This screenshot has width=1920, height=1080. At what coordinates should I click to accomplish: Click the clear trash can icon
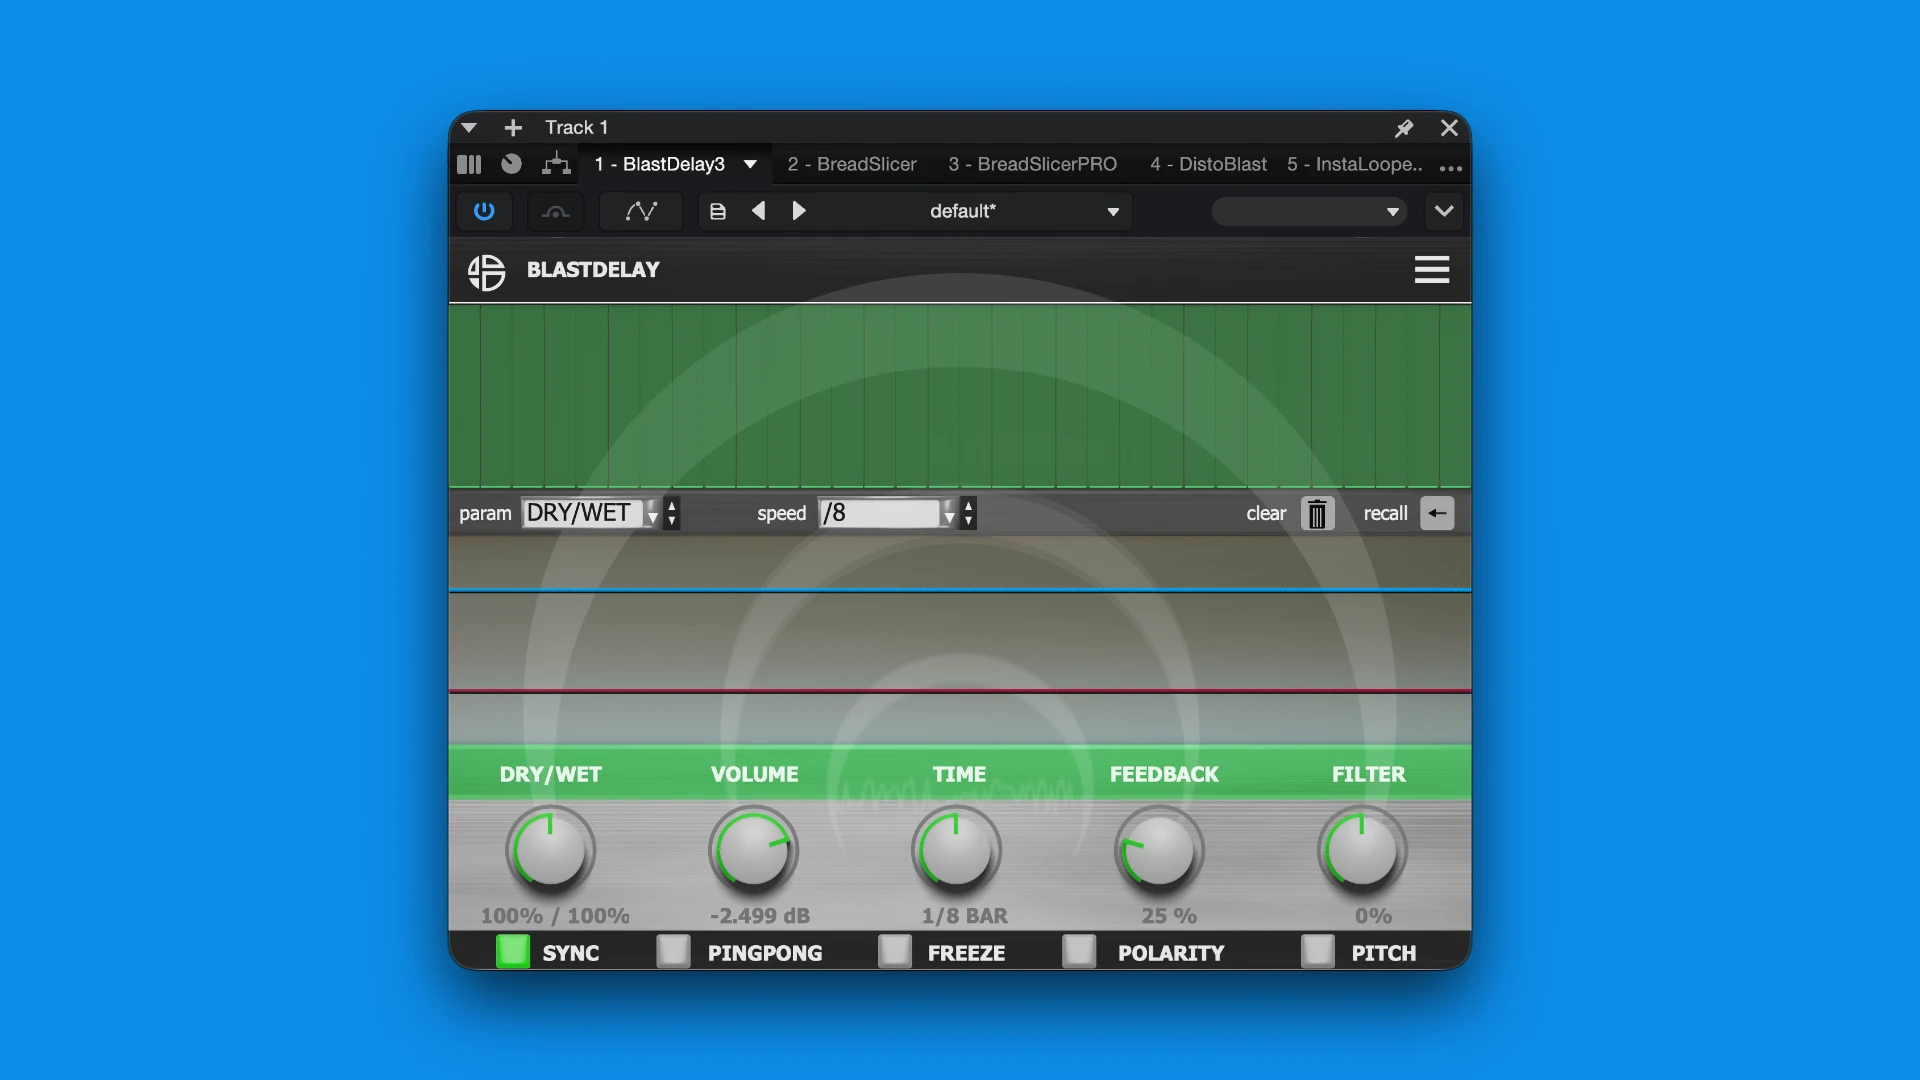[1318, 513]
